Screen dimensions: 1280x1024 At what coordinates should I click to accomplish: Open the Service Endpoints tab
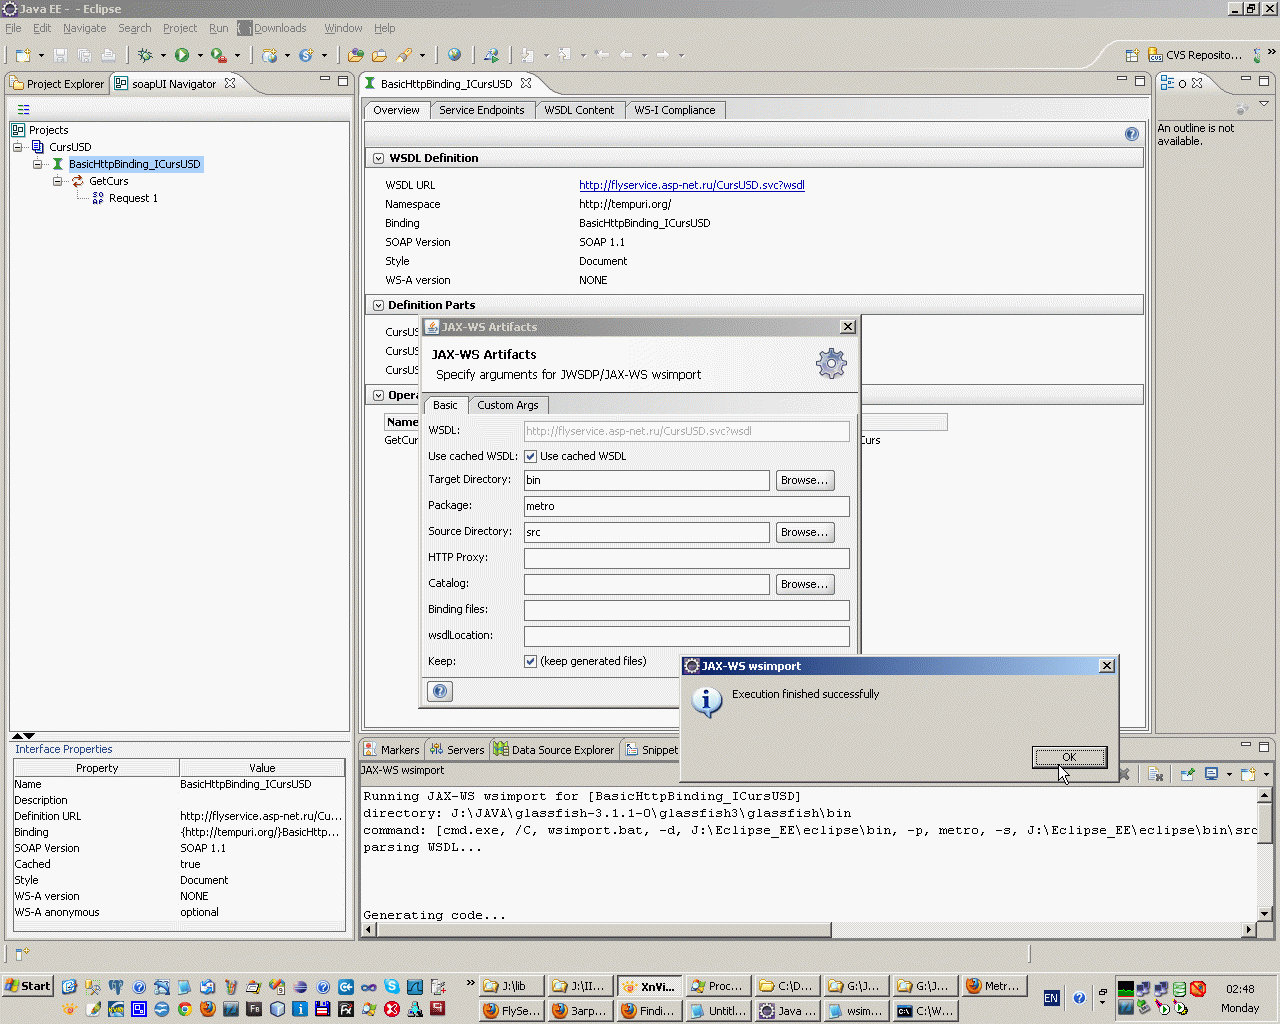pos(481,111)
